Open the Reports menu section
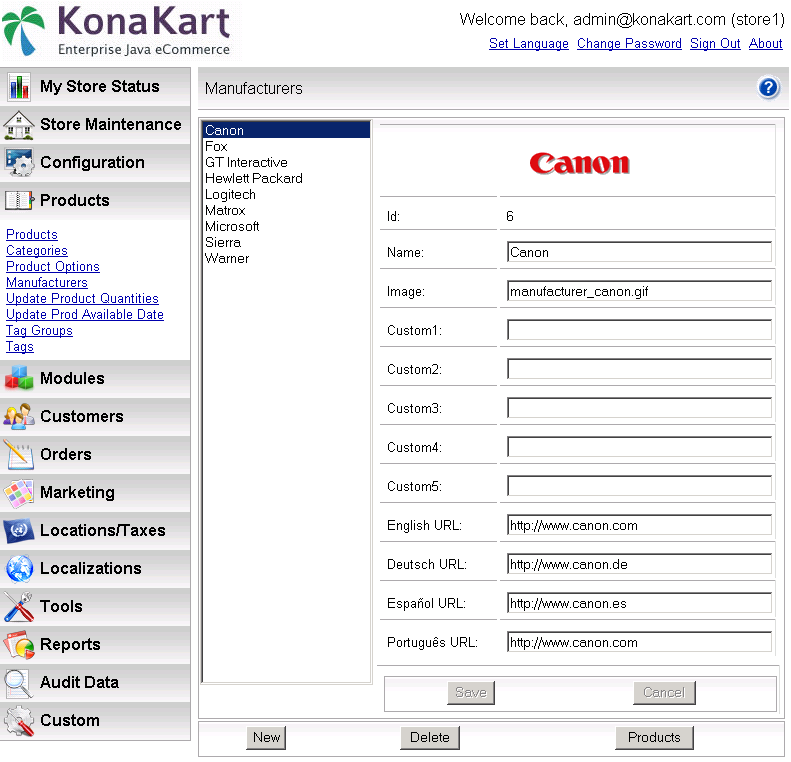Image resolution: width=791 pixels, height=762 pixels. (x=95, y=644)
